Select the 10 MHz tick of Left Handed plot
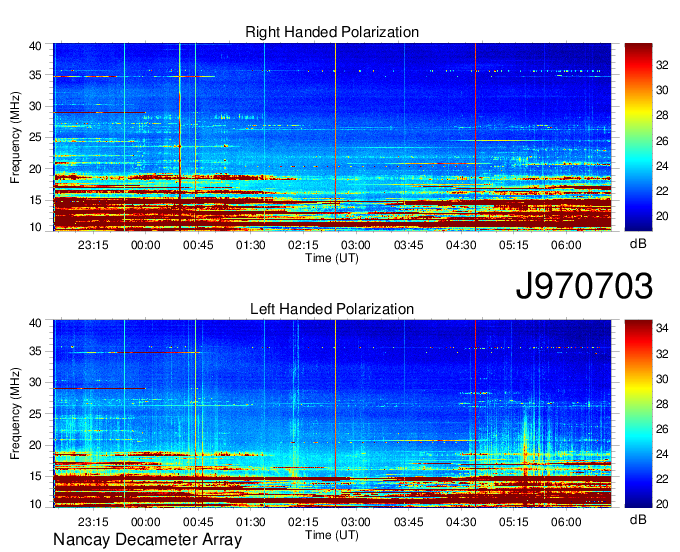 pos(35,504)
